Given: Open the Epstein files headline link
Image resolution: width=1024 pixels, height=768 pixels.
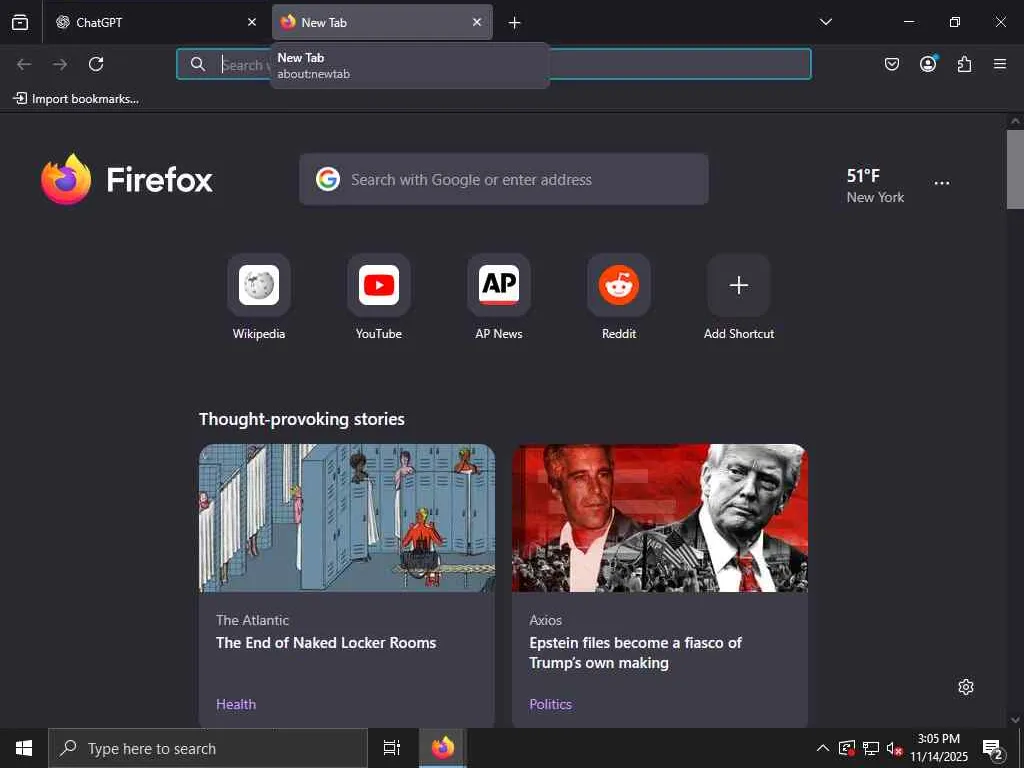Looking at the screenshot, I should tap(635, 653).
